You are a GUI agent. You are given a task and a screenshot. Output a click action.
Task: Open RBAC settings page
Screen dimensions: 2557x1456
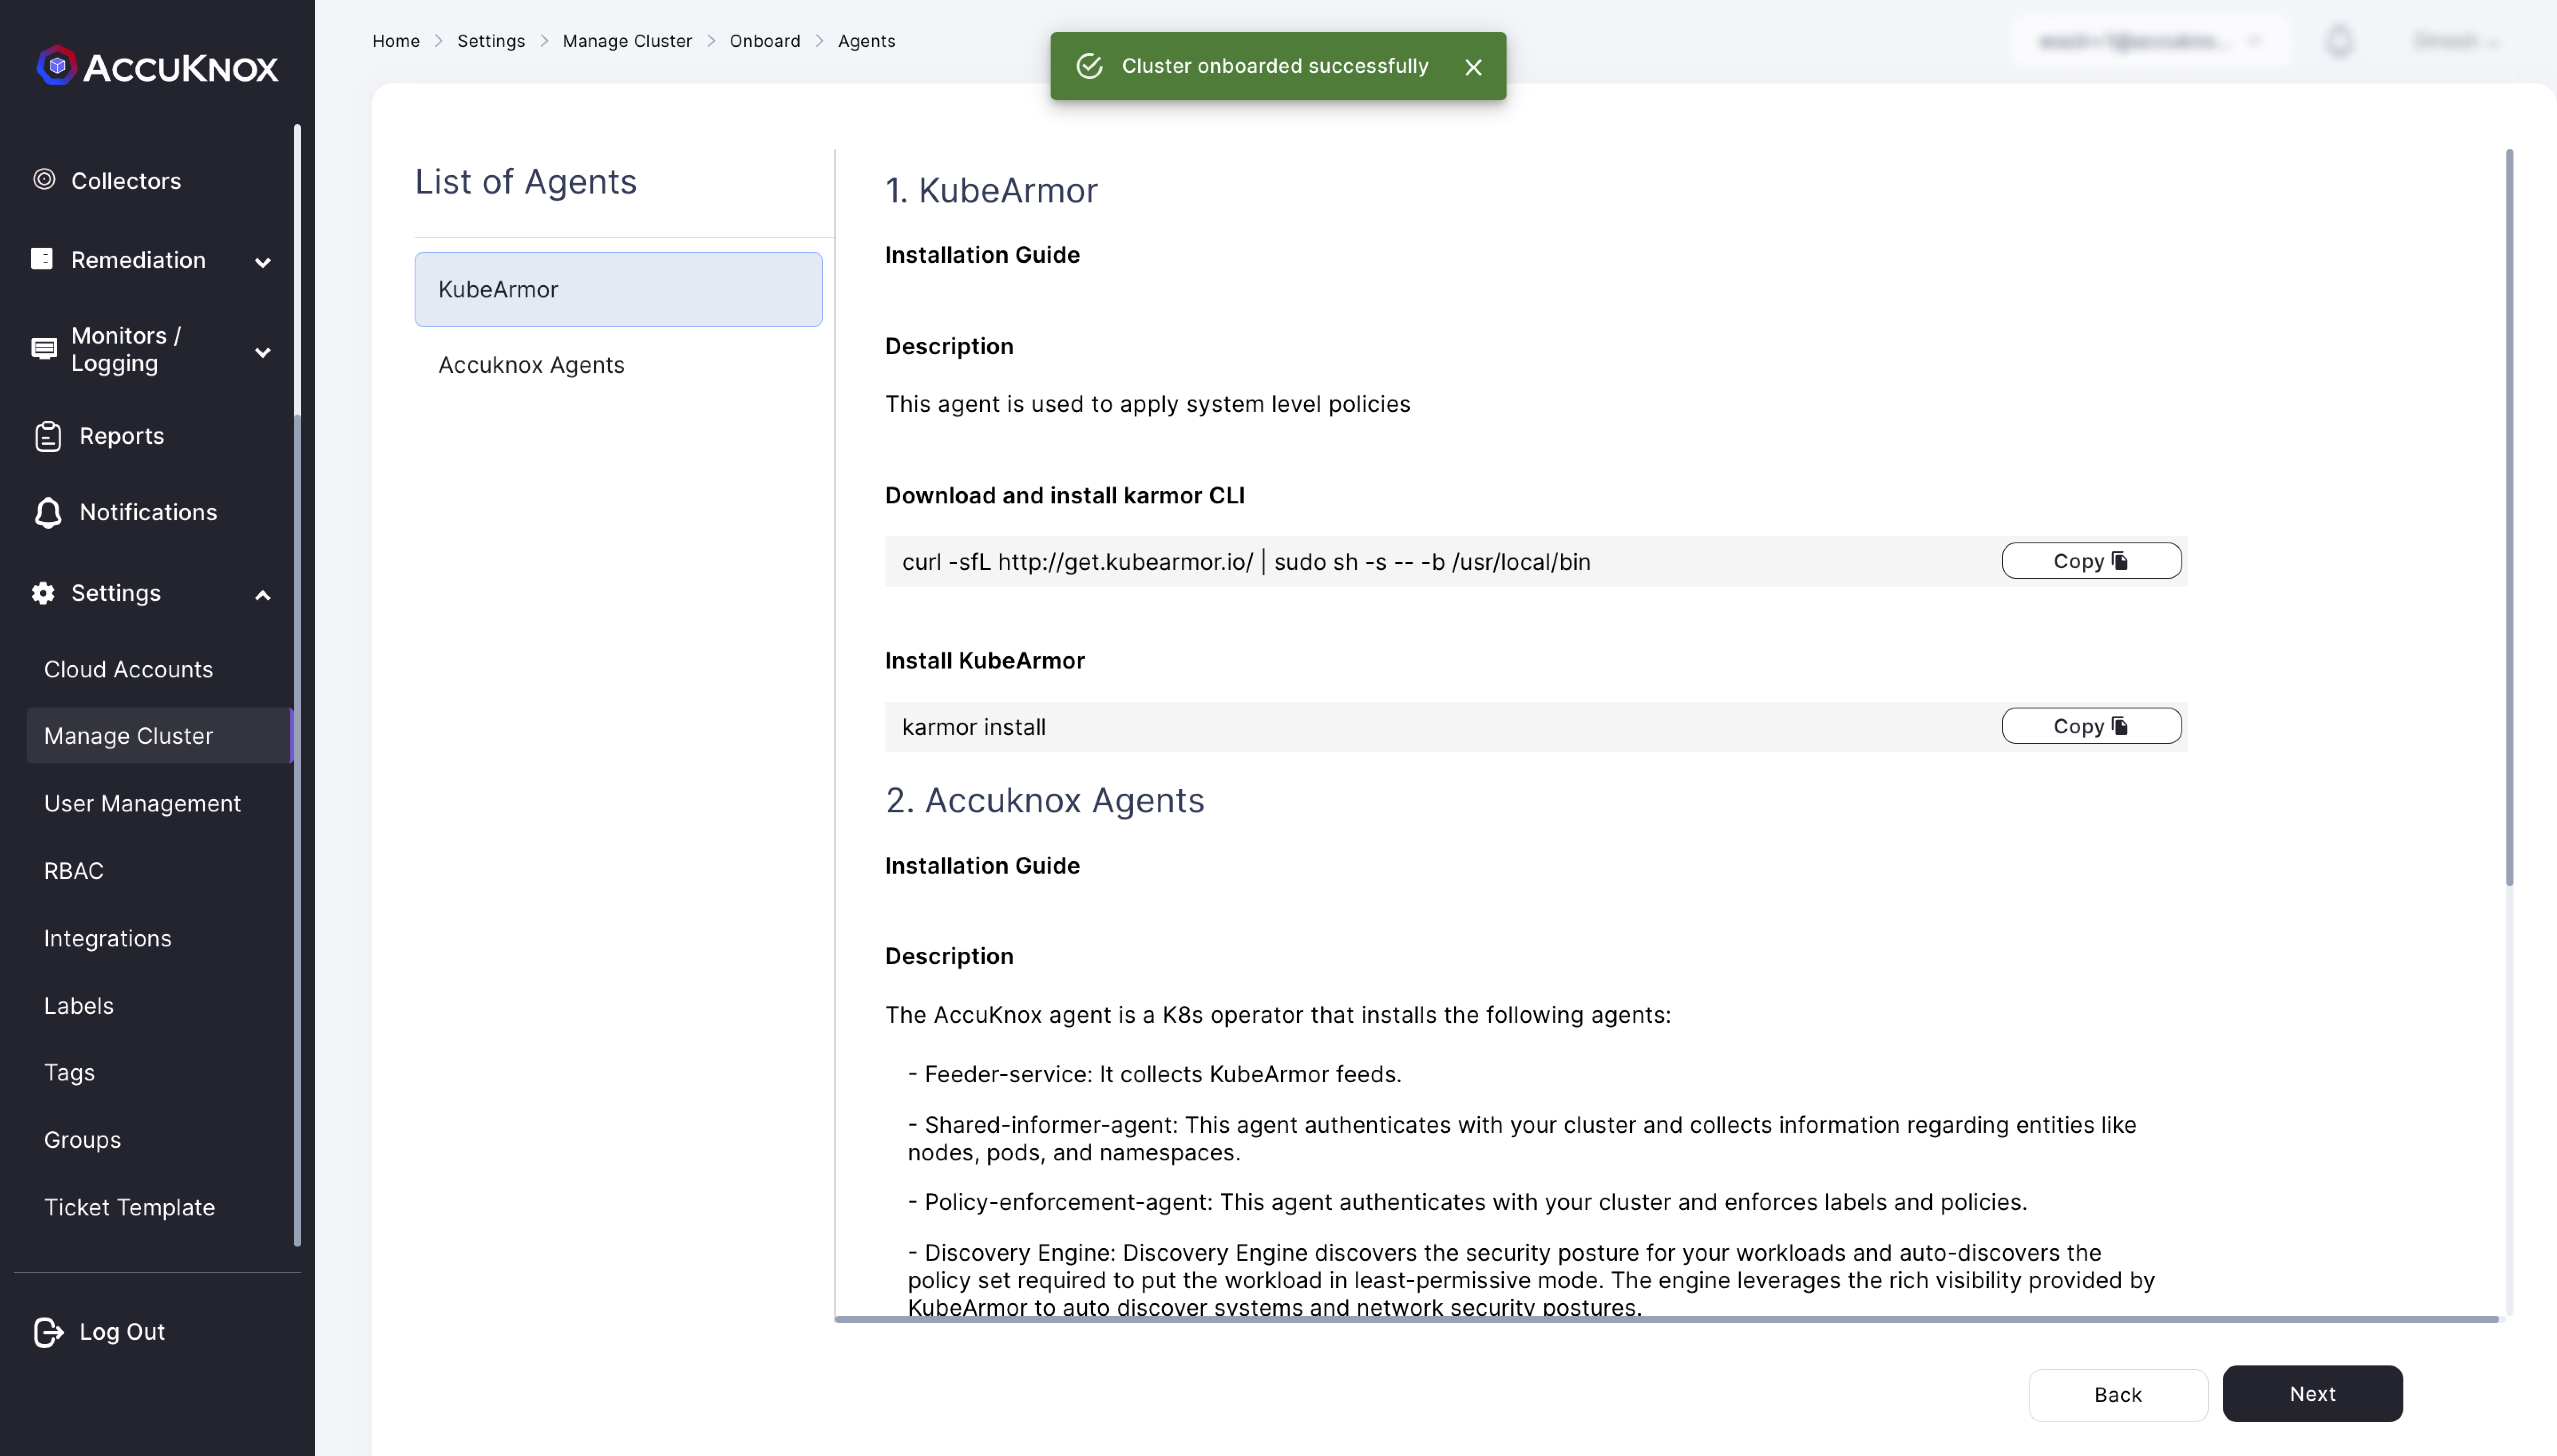74,870
